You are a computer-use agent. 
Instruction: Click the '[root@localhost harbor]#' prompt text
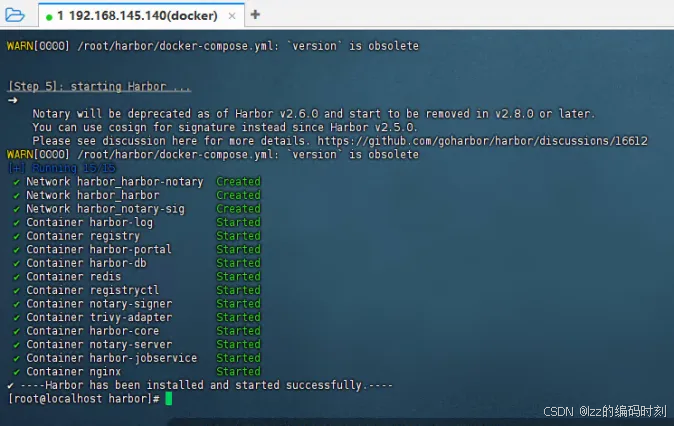[x=84, y=398]
